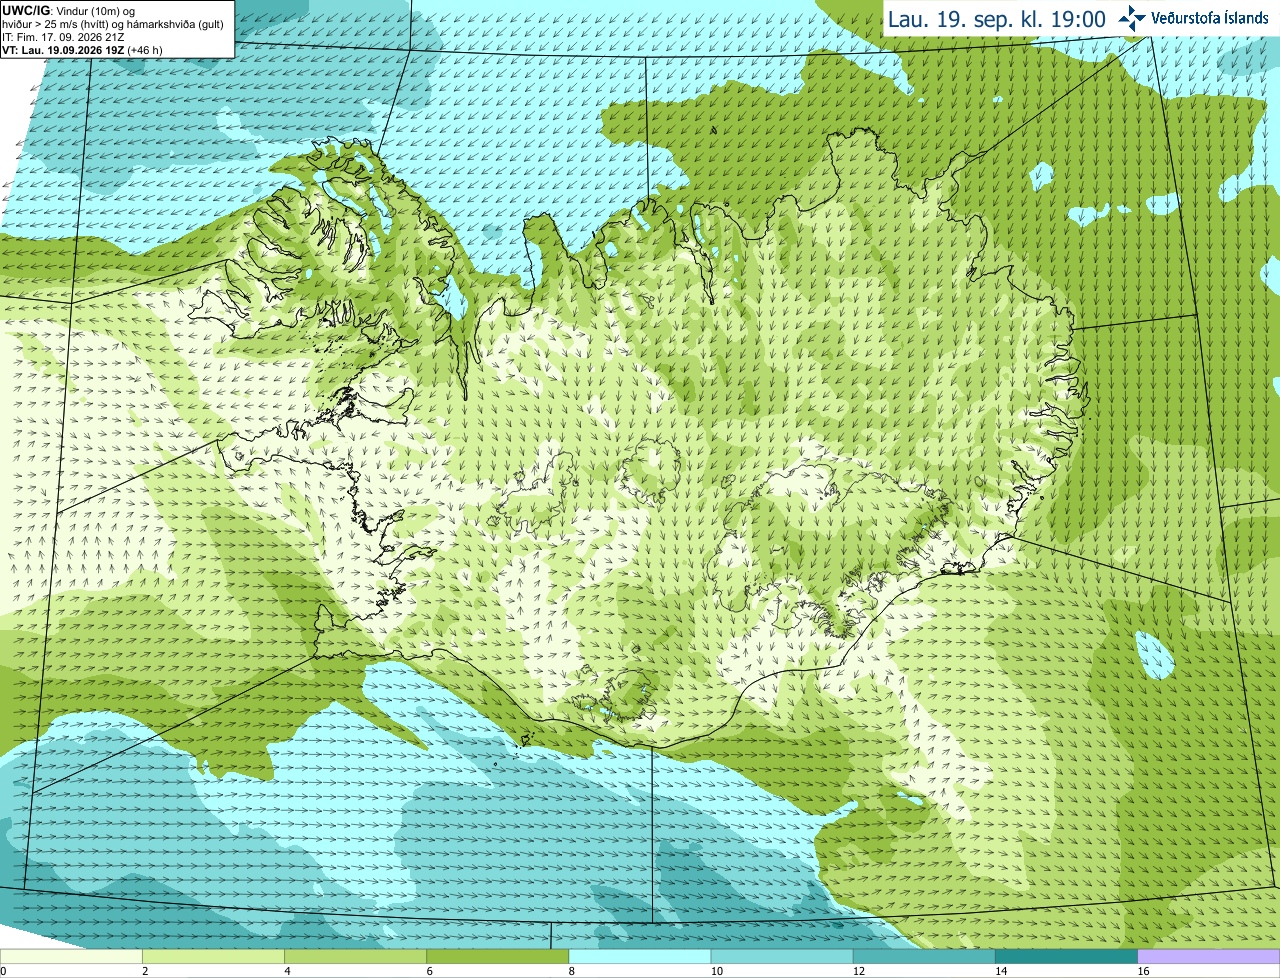Viewport: 1280px width, 978px height.
Task: Click the small Grímsey island north of Iceland
Action: pyautogui.click(x=714, y=130)
